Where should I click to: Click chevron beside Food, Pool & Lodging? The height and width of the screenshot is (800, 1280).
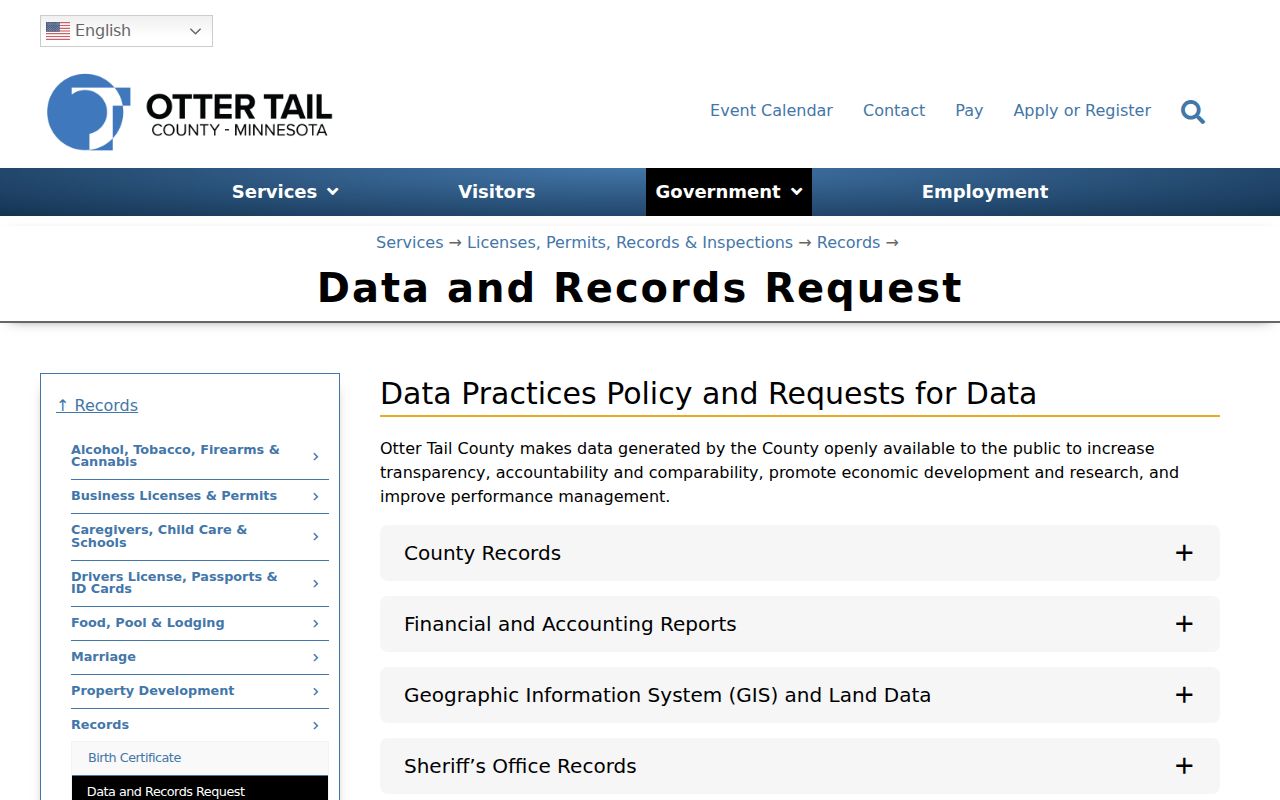coord(315,623)
